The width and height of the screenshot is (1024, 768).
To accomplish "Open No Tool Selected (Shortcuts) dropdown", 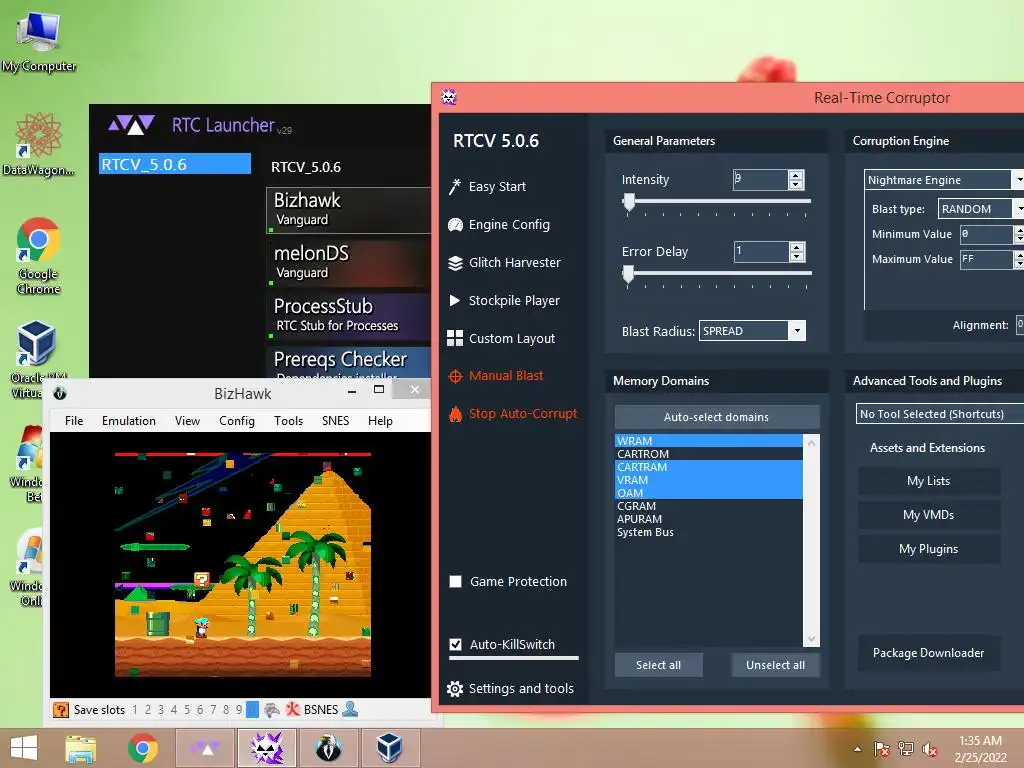I will 940,413.
